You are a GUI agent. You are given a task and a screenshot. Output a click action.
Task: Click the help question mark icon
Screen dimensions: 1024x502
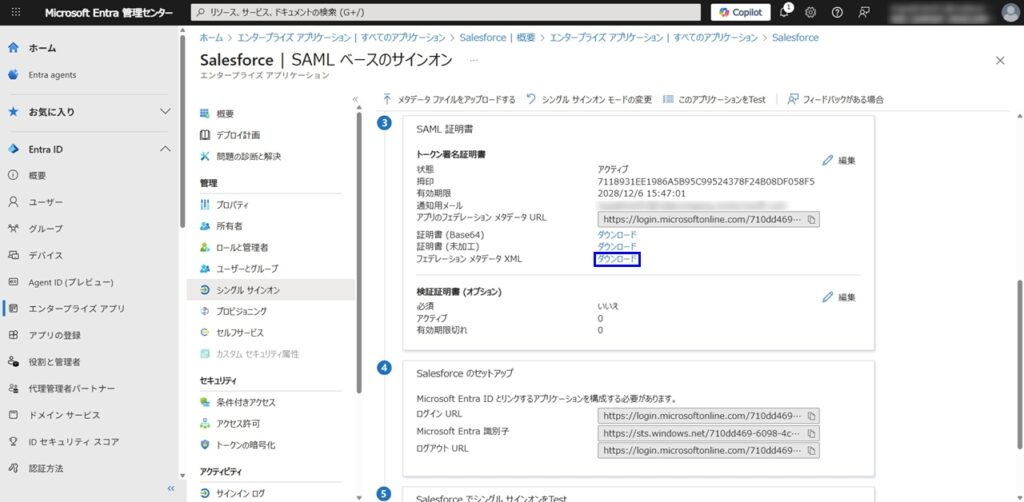tap(837, 12)
